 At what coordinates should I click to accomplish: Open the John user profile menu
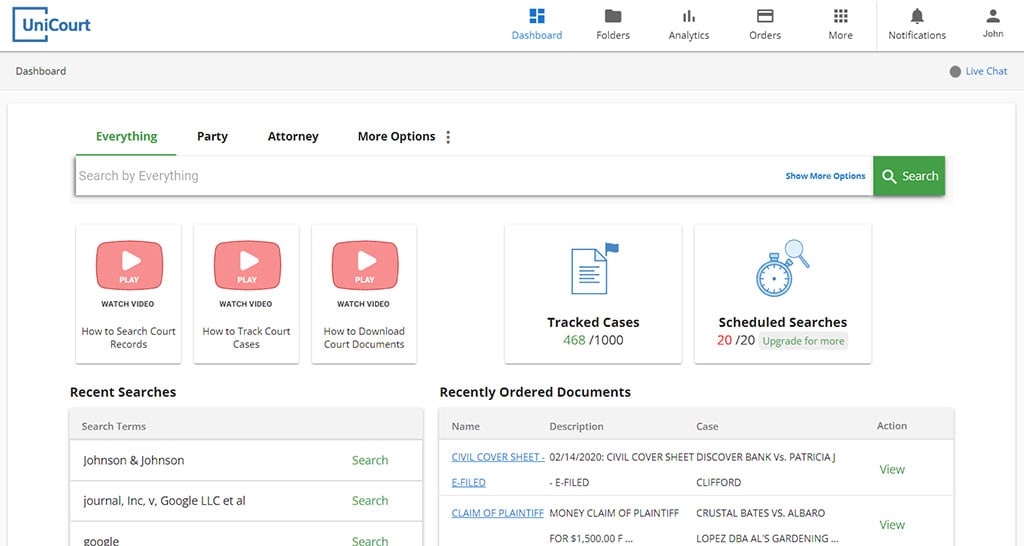point(993,24)
